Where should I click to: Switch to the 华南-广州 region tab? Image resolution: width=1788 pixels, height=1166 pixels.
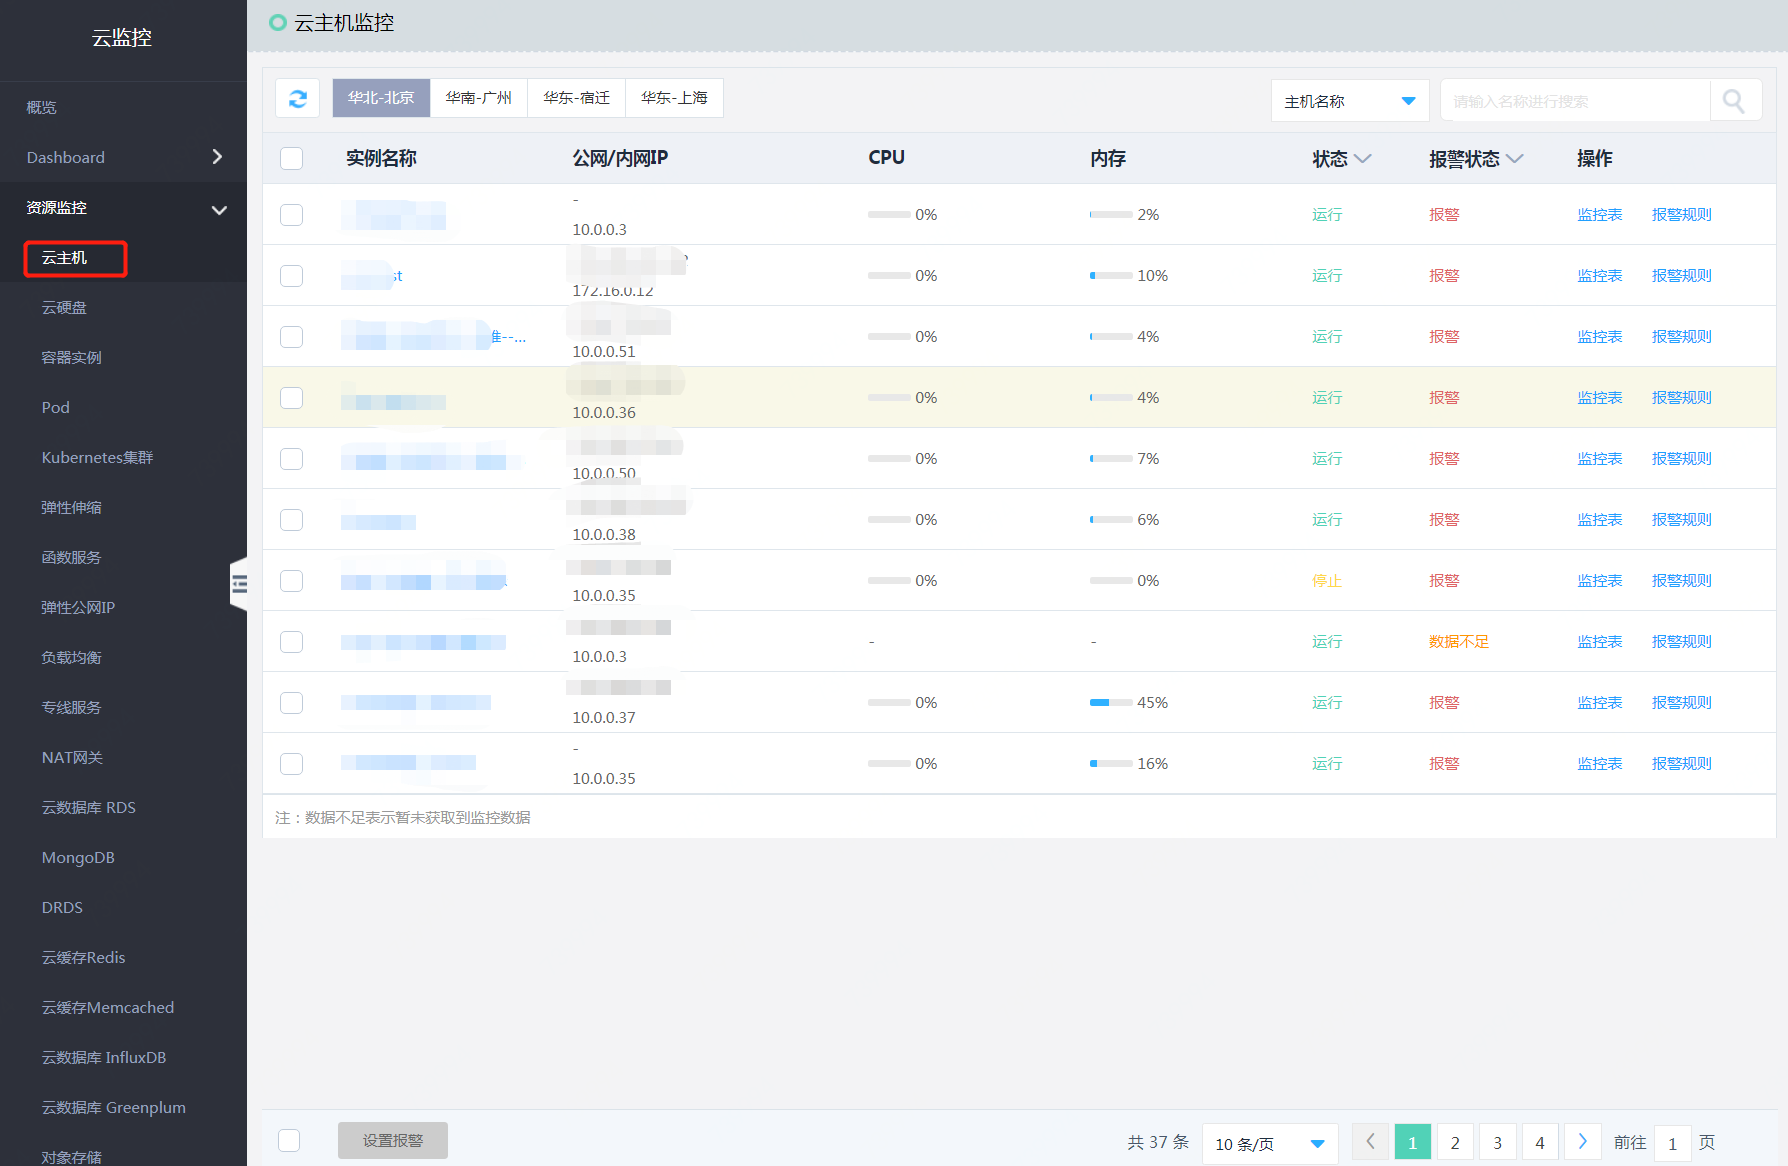tap(478, 98)
